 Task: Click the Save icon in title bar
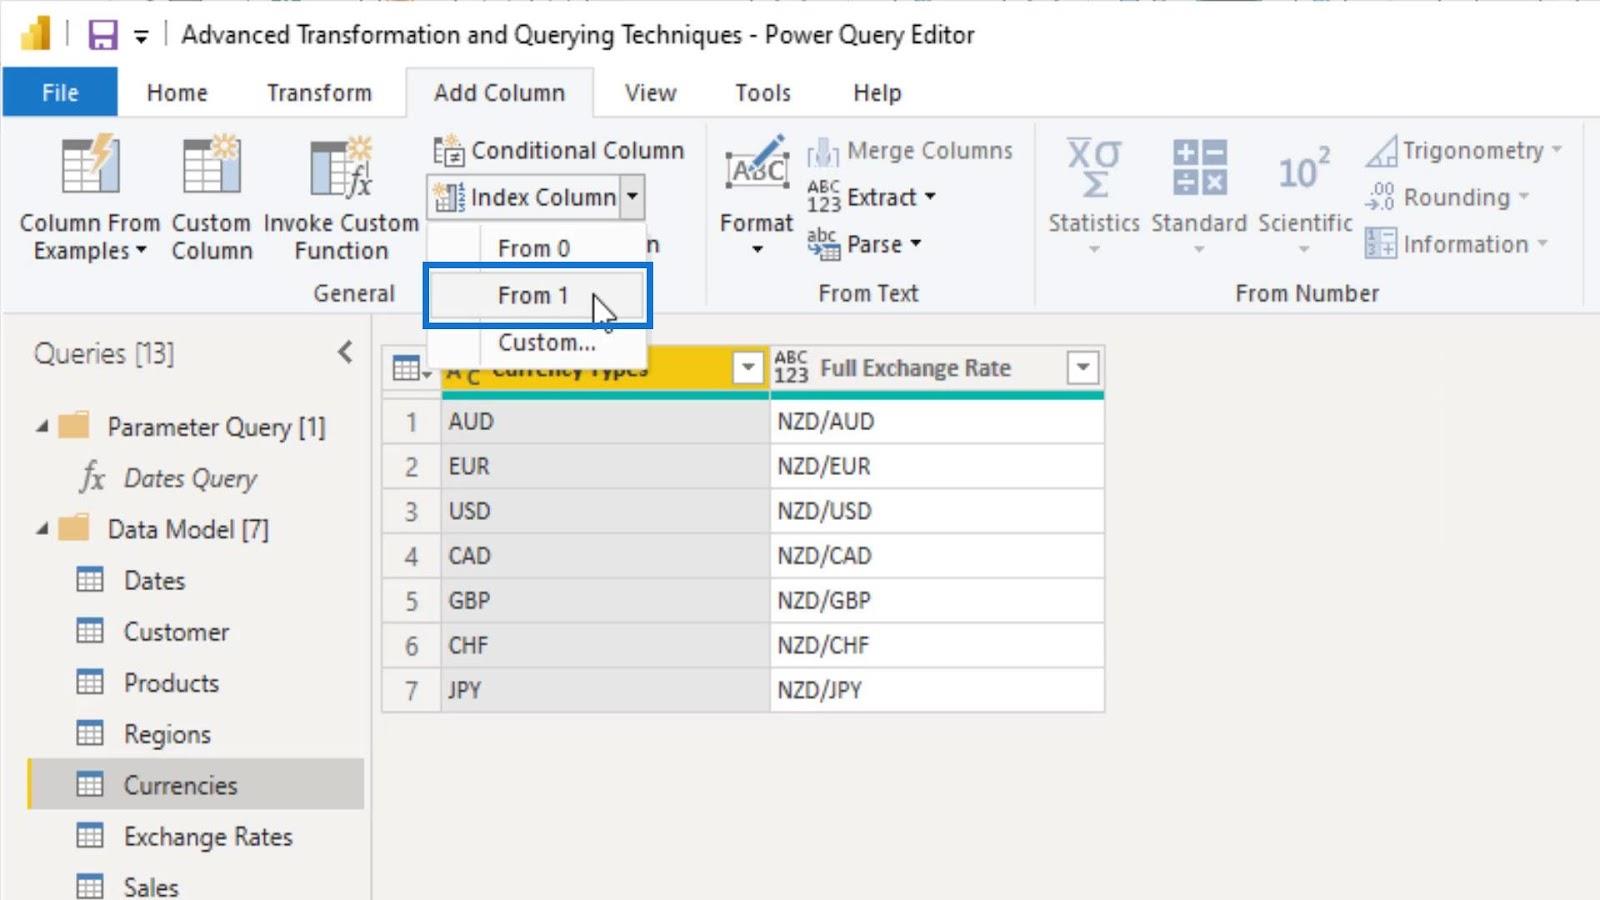(103, 35)
